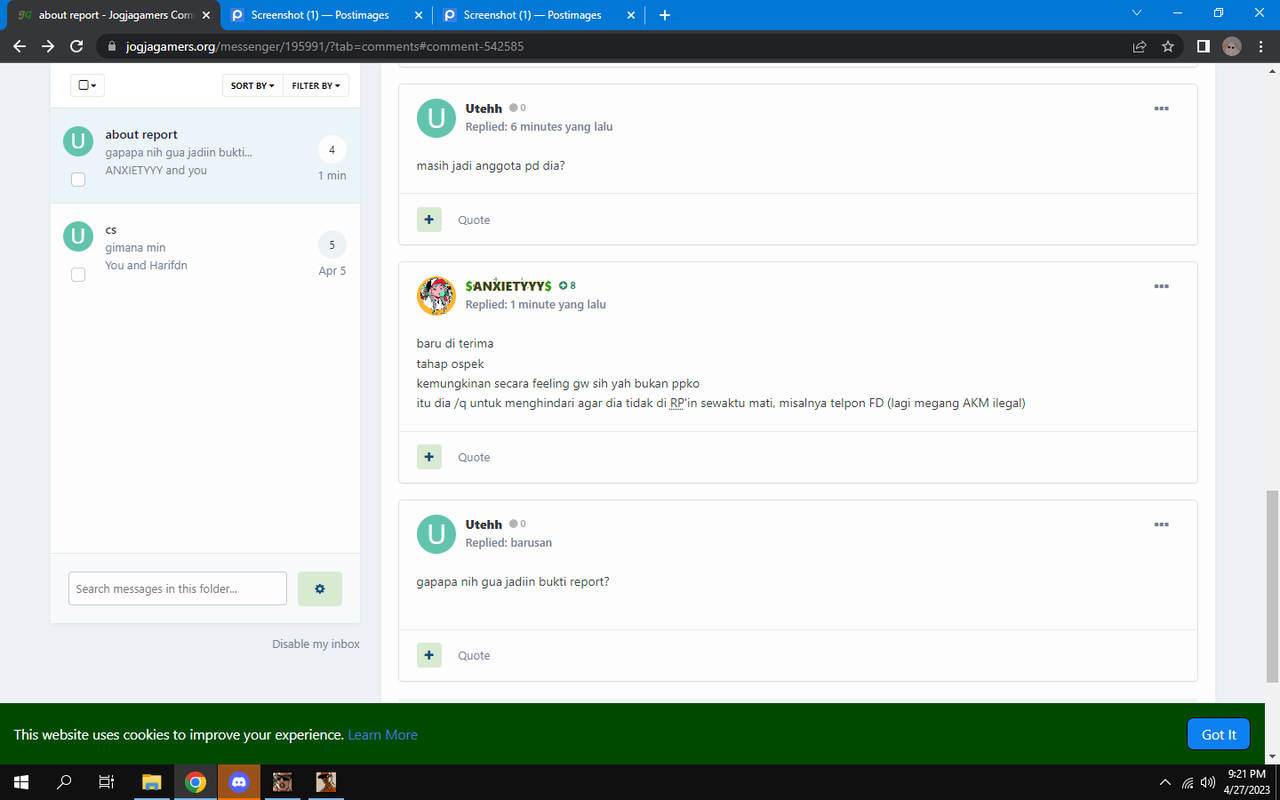The width and height of the screenshot is (1280, 800).
Task: Open options menu on 'gapapa nih gua' post
Action: point(1161,524)
